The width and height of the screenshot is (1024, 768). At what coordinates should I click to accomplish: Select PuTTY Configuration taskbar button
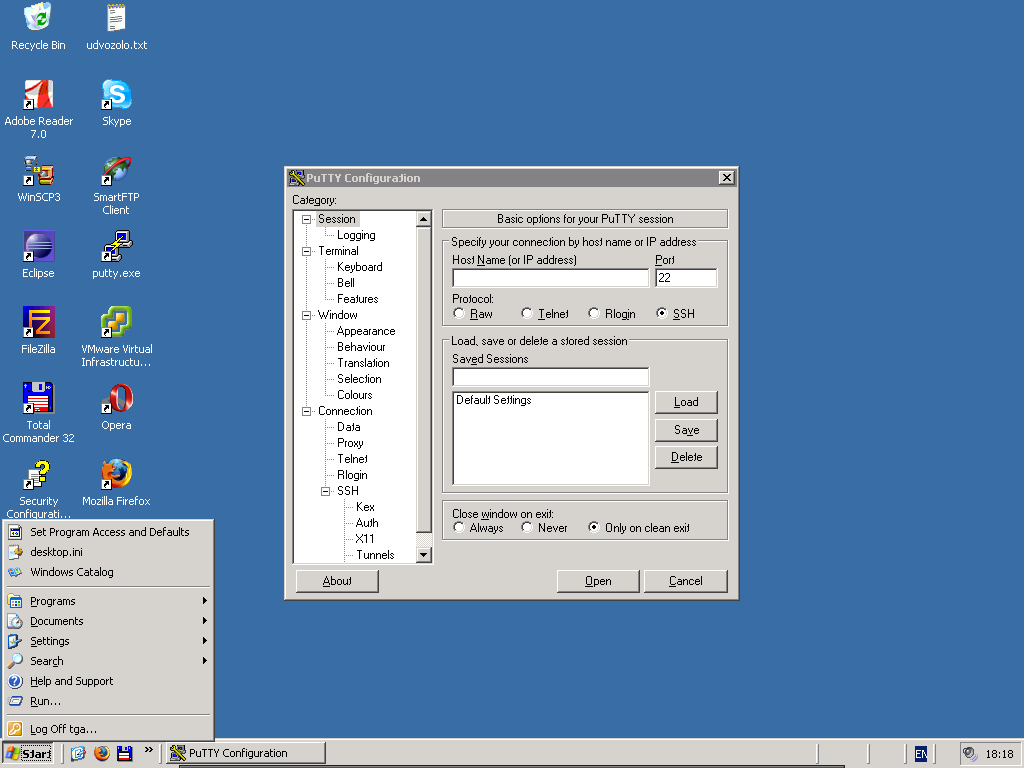pyautogui.click(x=246, y=754)
